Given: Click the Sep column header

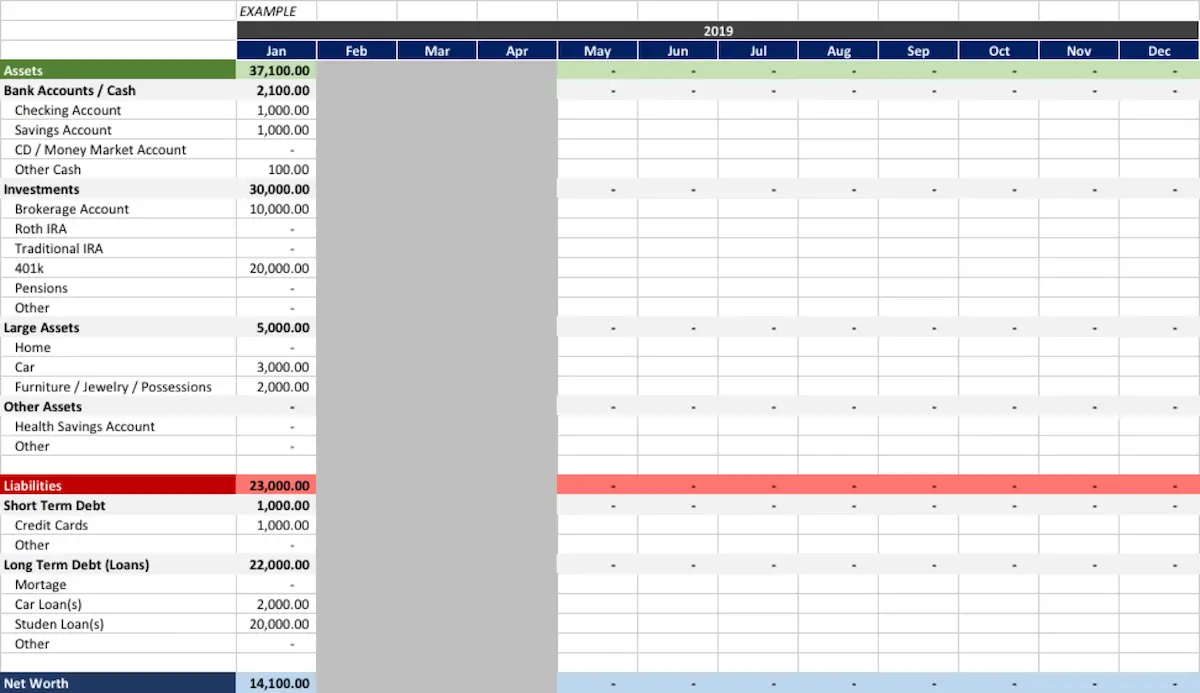Looking at the screenshot, I should point(918,51).
